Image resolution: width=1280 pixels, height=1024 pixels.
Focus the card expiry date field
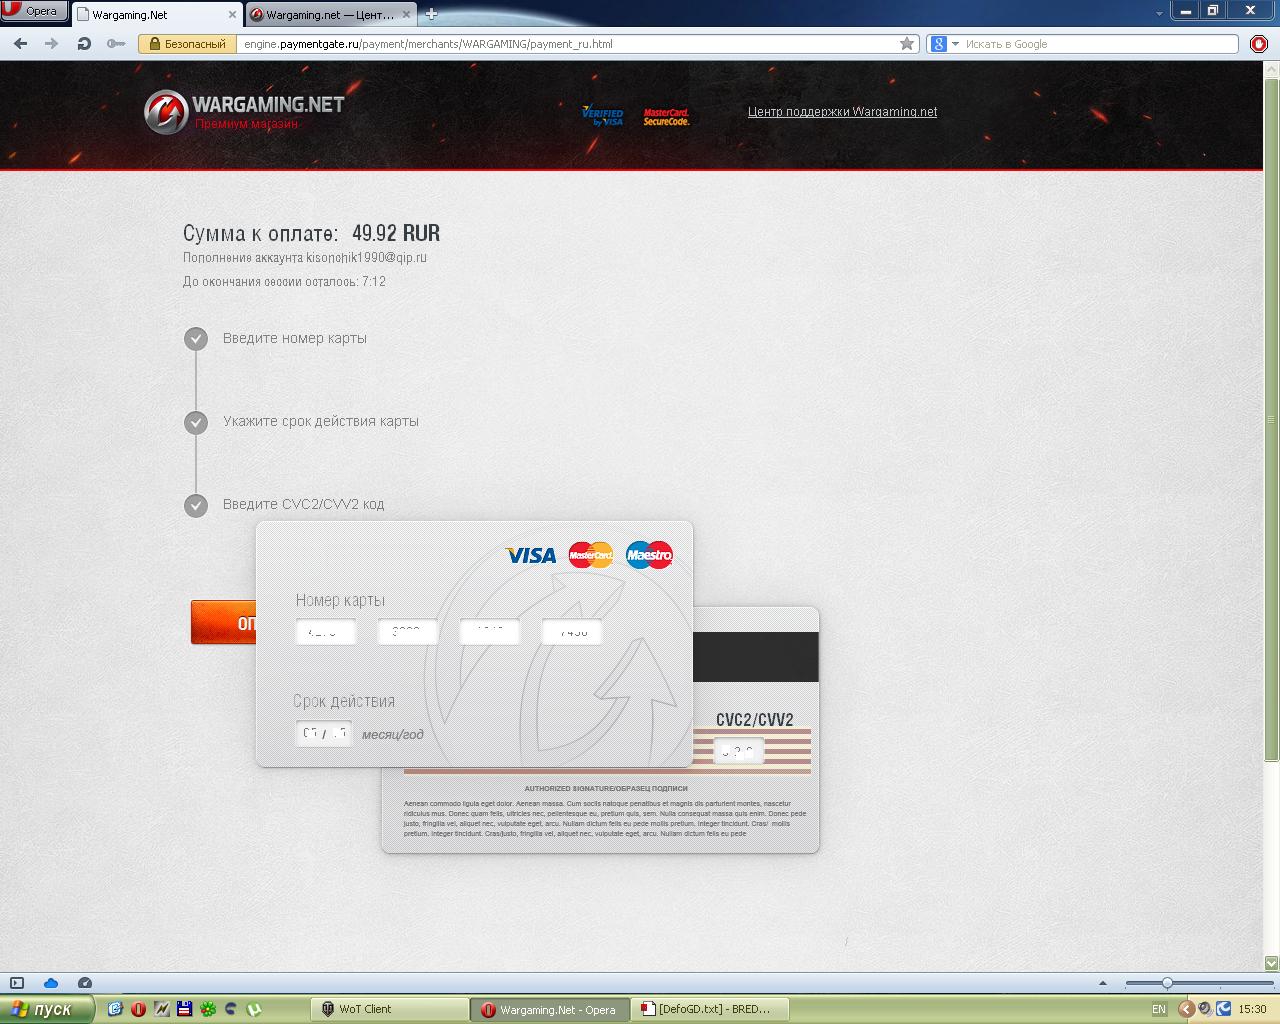(324, 733)
